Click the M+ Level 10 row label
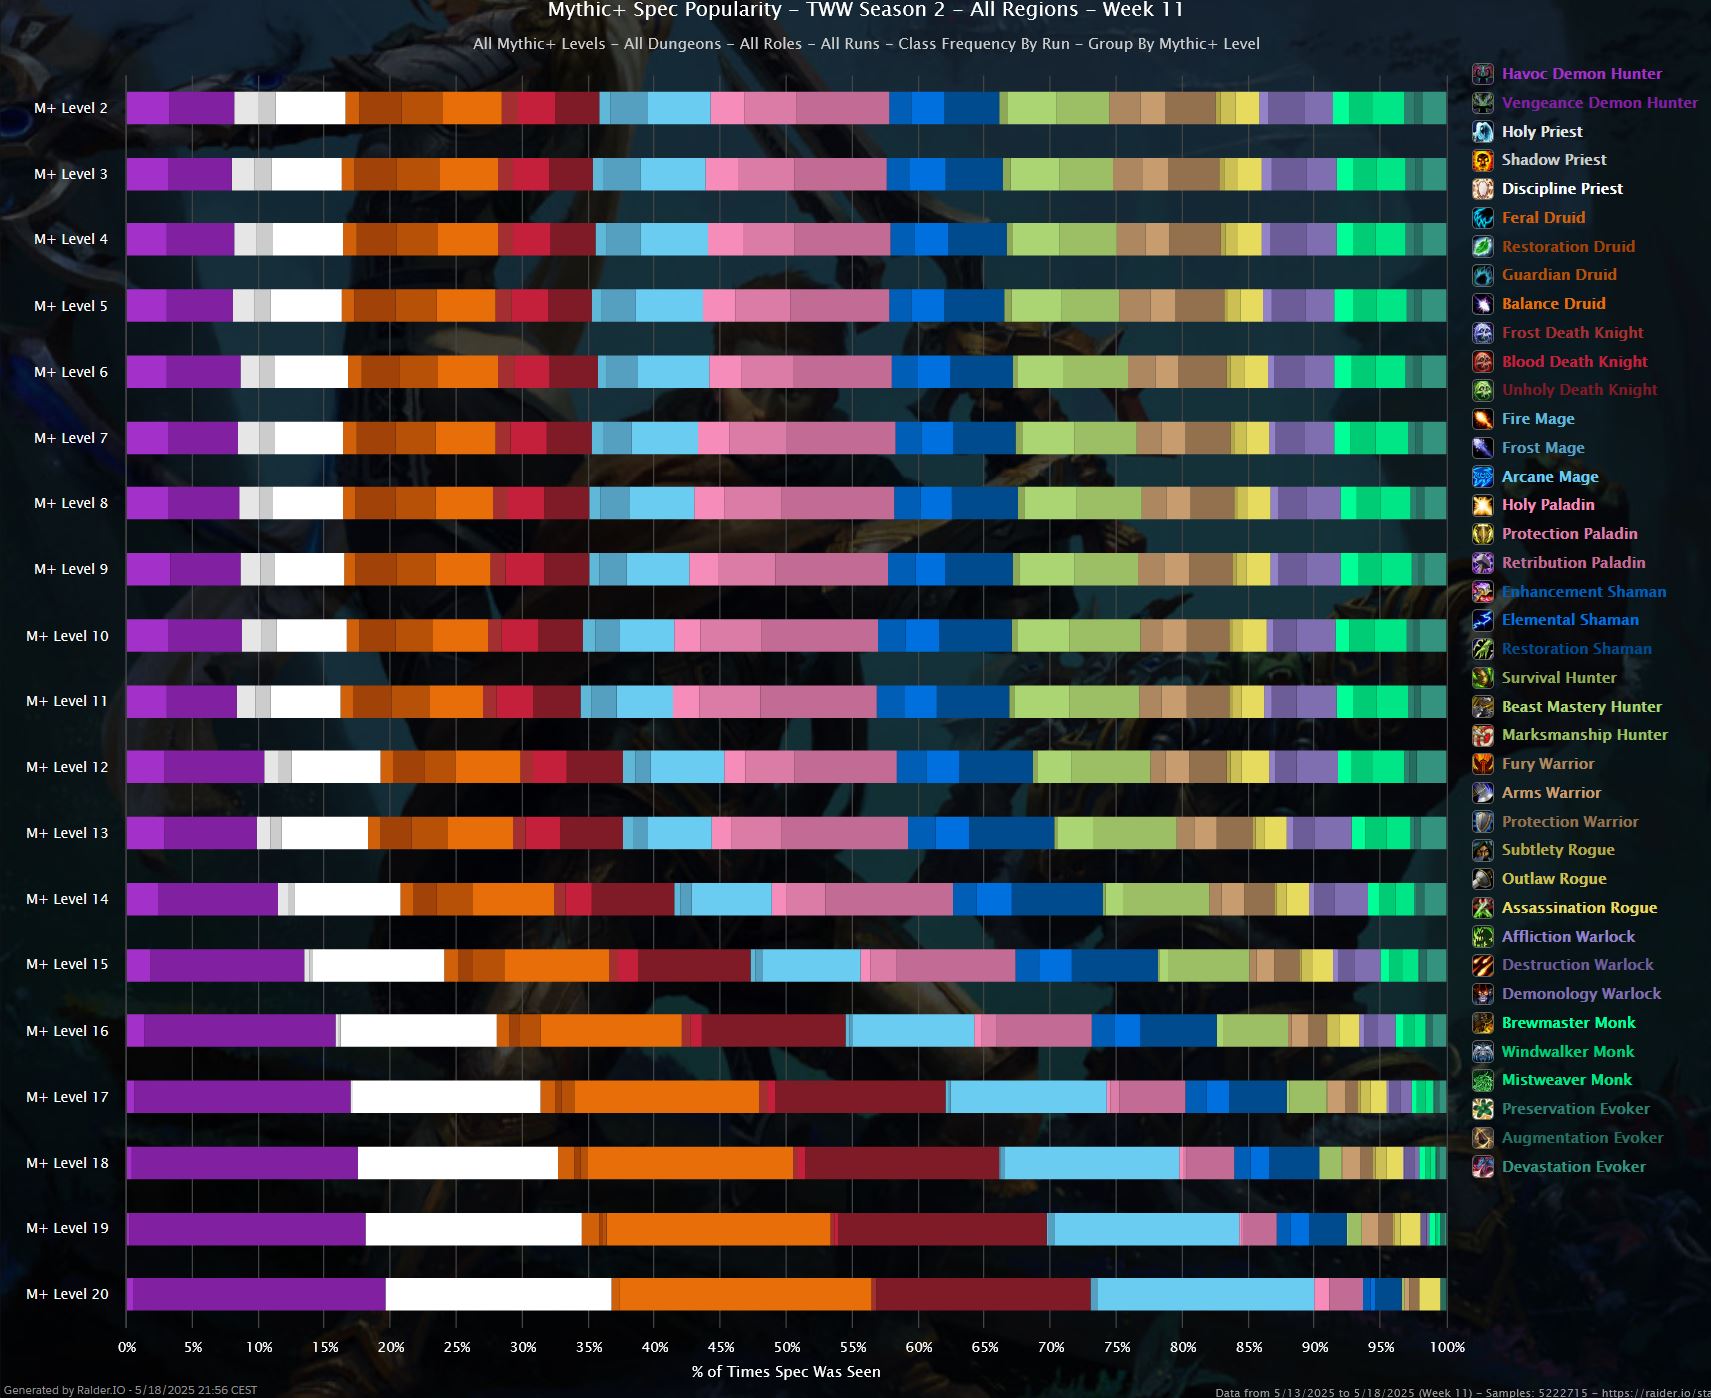This screenshot has height=1398, width=1711. click(x=67, y=636)
